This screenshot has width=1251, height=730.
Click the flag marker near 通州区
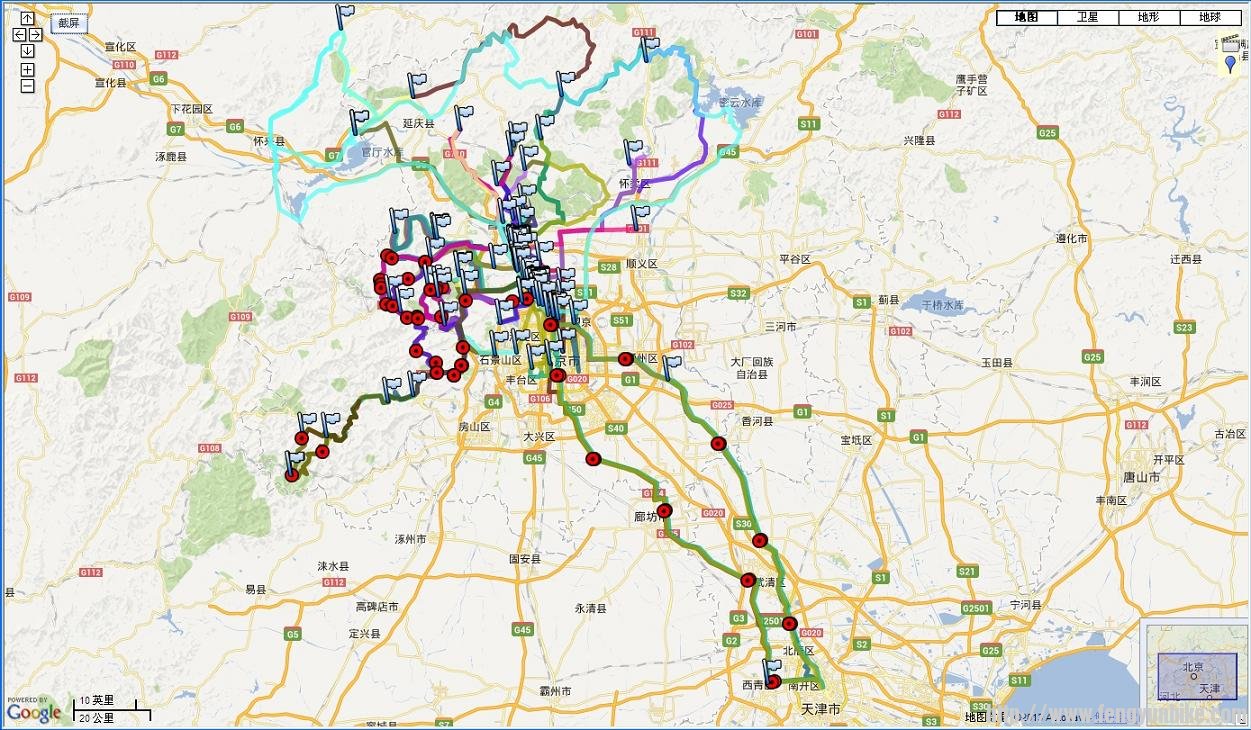coord(672,366)
